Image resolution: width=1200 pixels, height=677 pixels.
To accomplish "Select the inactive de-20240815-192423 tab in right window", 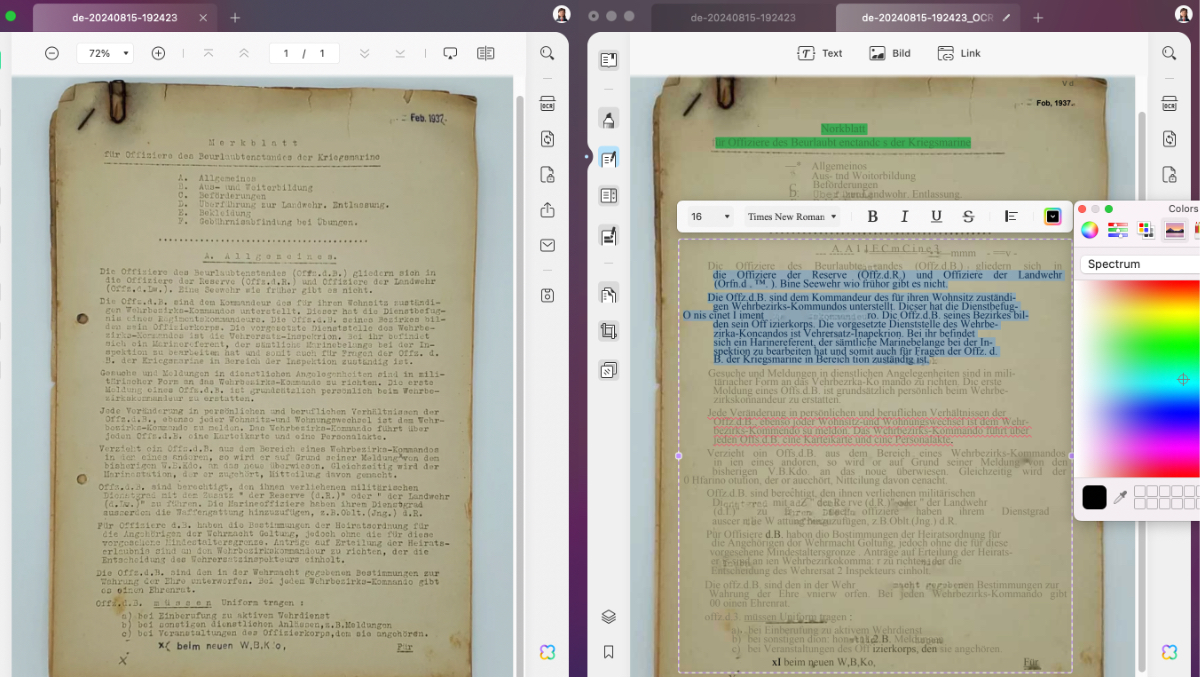I will click(743, 18).
